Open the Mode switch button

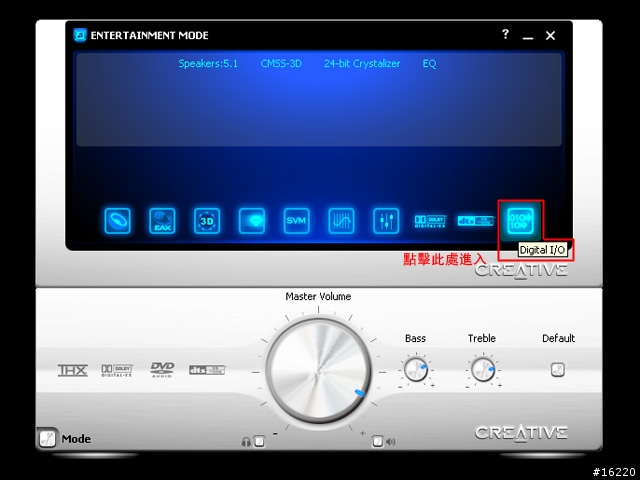(x=48, y=439)
